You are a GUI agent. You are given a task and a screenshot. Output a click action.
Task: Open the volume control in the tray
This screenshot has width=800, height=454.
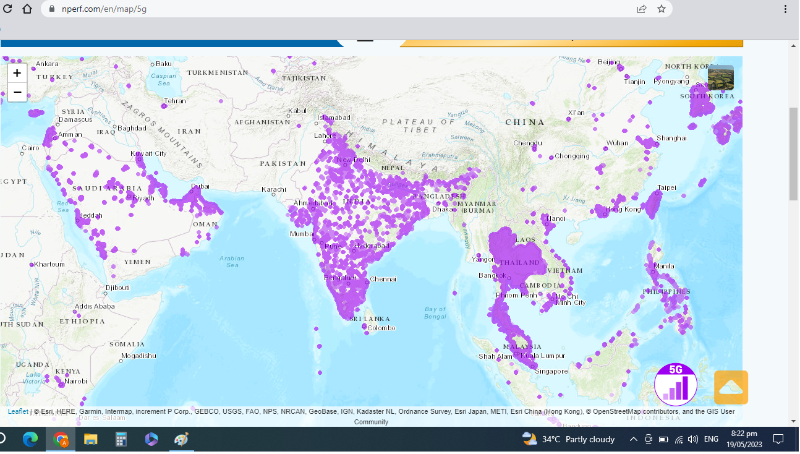[693, 439]
